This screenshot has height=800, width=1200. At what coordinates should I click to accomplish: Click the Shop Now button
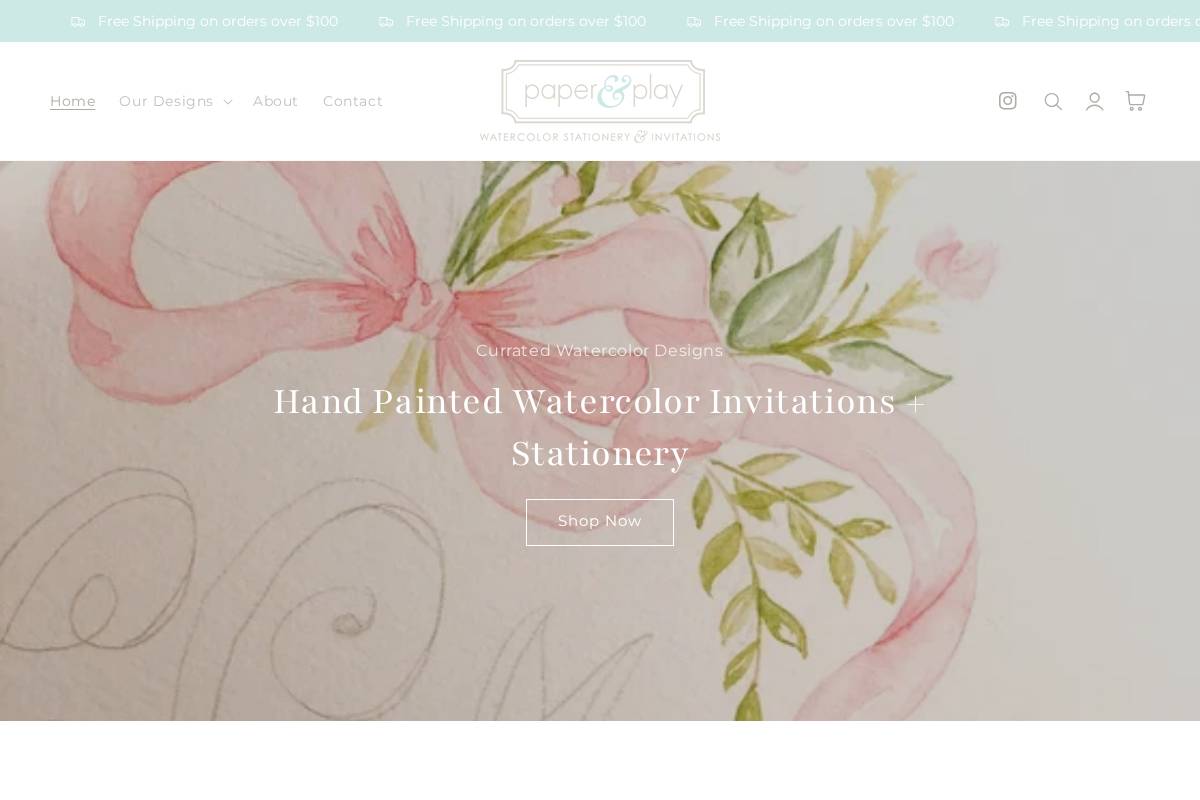pos(600,522)
